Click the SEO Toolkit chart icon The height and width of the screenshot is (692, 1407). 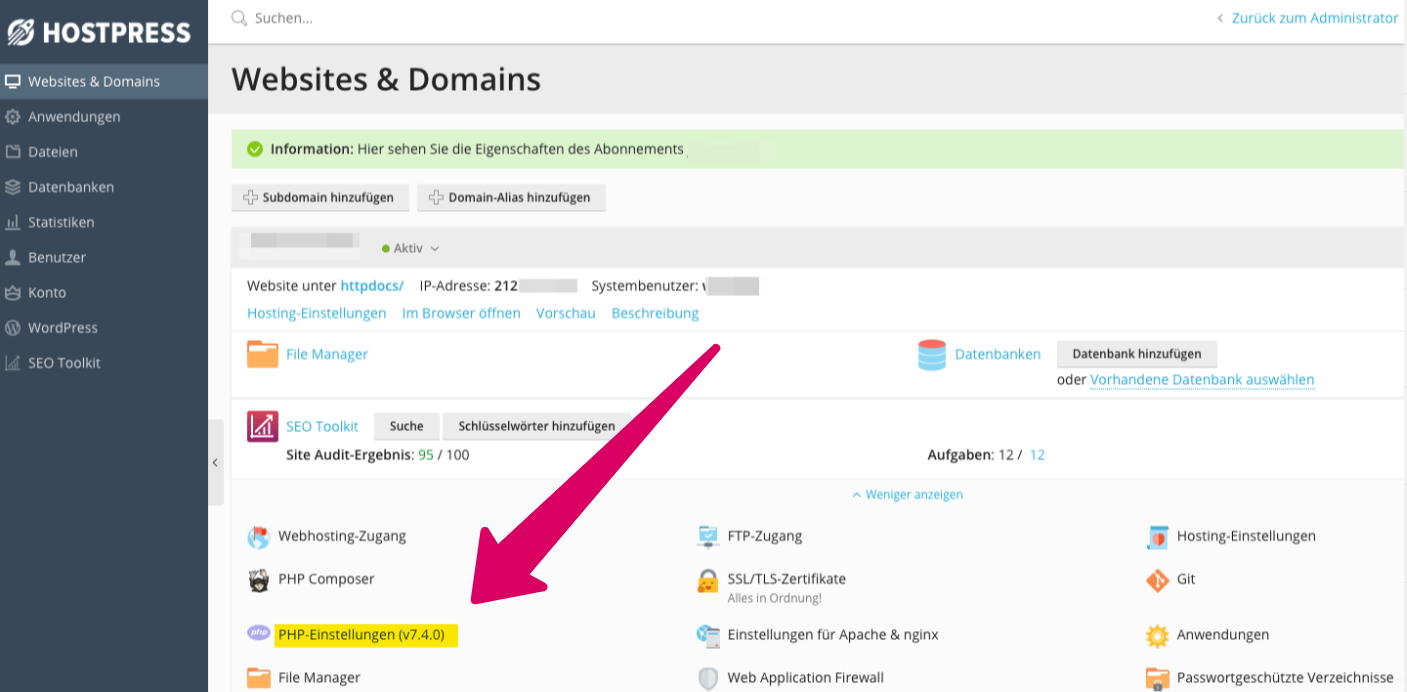262,427
